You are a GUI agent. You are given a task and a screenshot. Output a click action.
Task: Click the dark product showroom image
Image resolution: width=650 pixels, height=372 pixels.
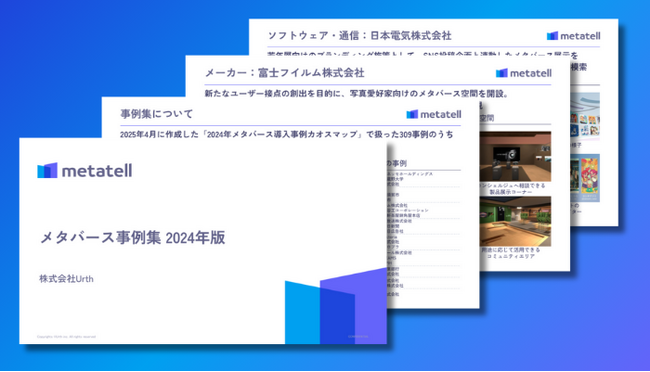coord(515,157)
